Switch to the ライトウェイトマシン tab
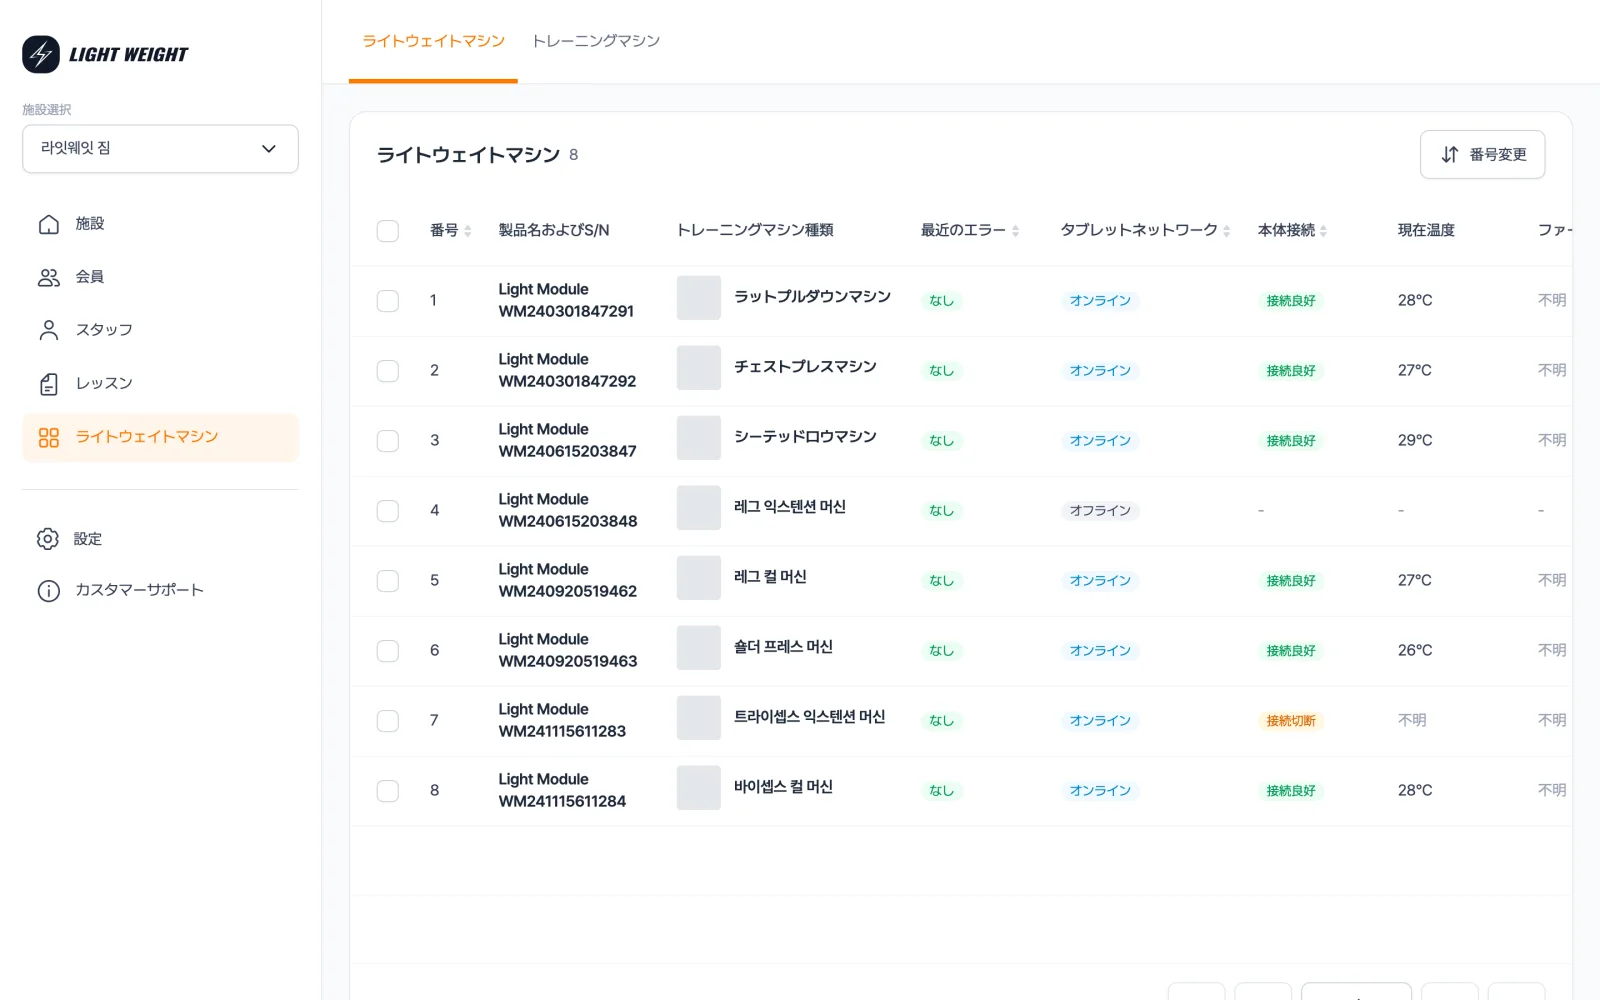1600x1000 pixels. point(433,41)
